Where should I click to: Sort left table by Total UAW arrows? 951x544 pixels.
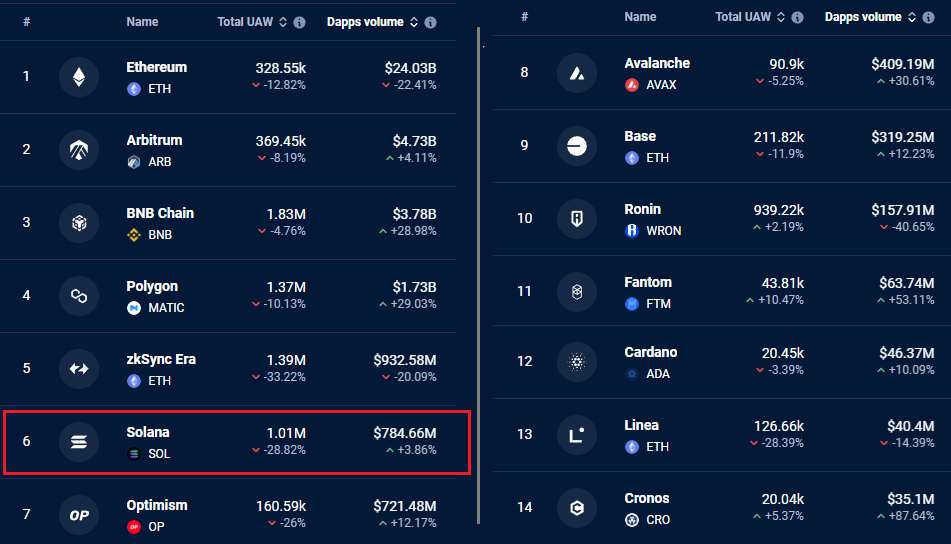click(283, 22)
